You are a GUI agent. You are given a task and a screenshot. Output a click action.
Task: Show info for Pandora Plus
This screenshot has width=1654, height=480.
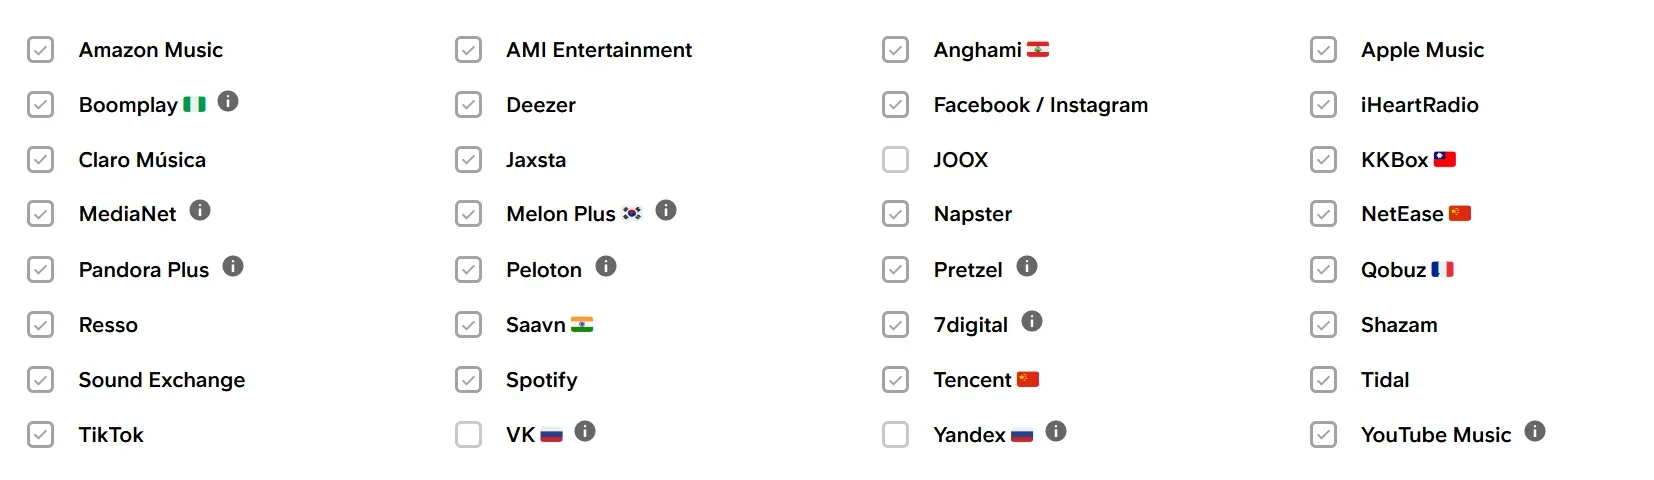[233, 266]
